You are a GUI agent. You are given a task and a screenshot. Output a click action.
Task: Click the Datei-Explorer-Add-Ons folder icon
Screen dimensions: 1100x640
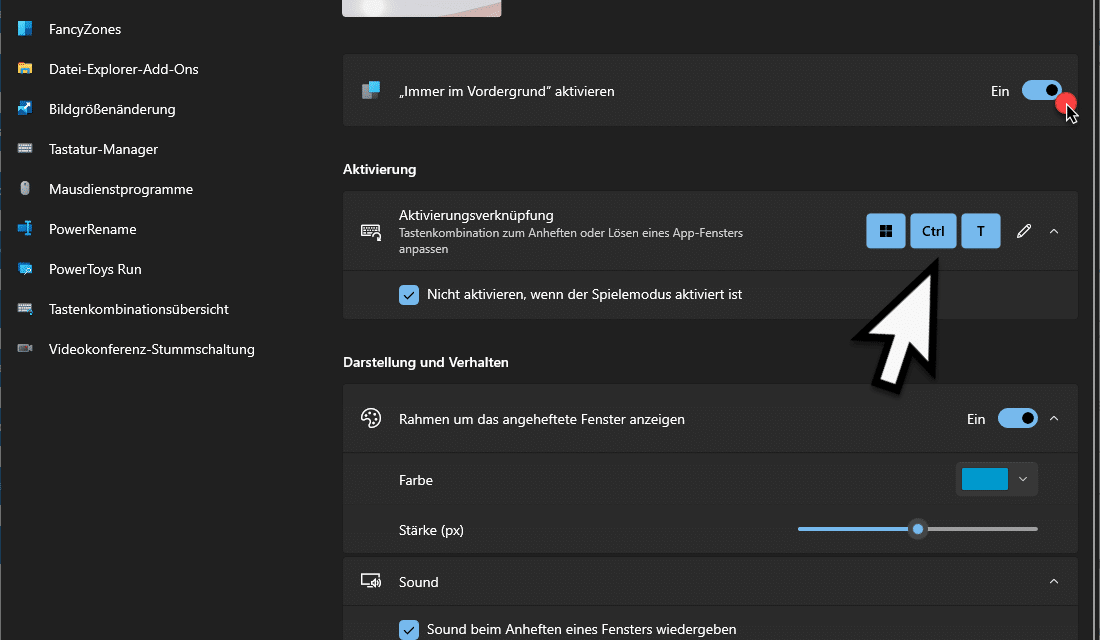[25, 69]
